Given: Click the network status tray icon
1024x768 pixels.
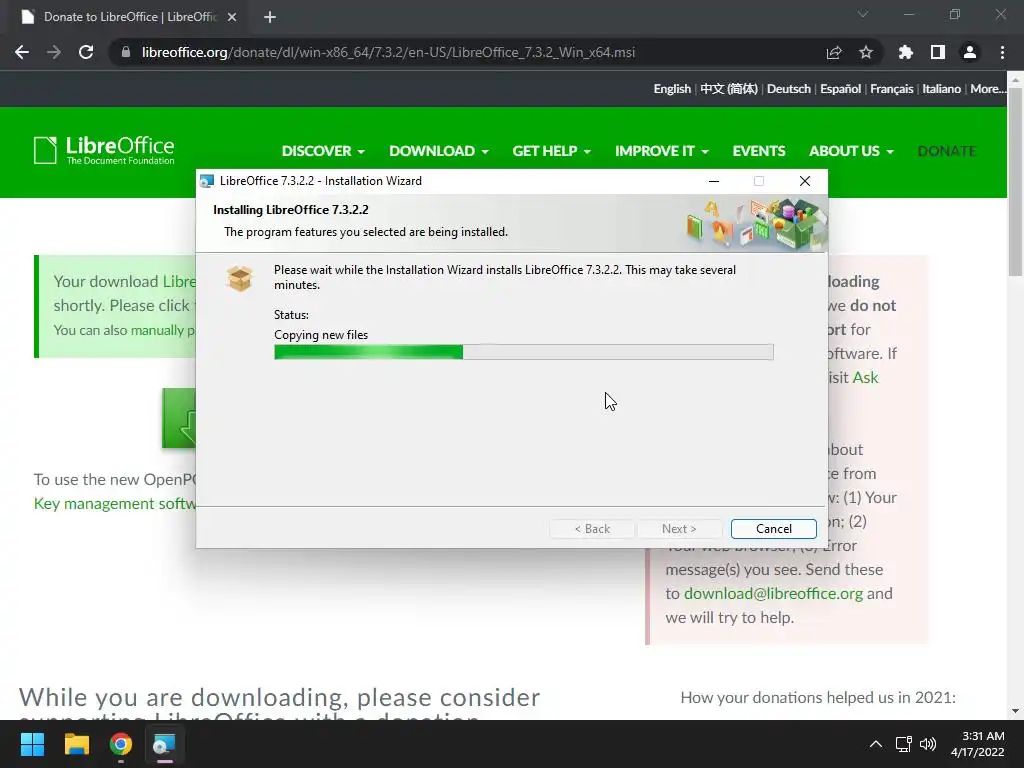Looking at the screenshot, I should (x=904, y=744).
